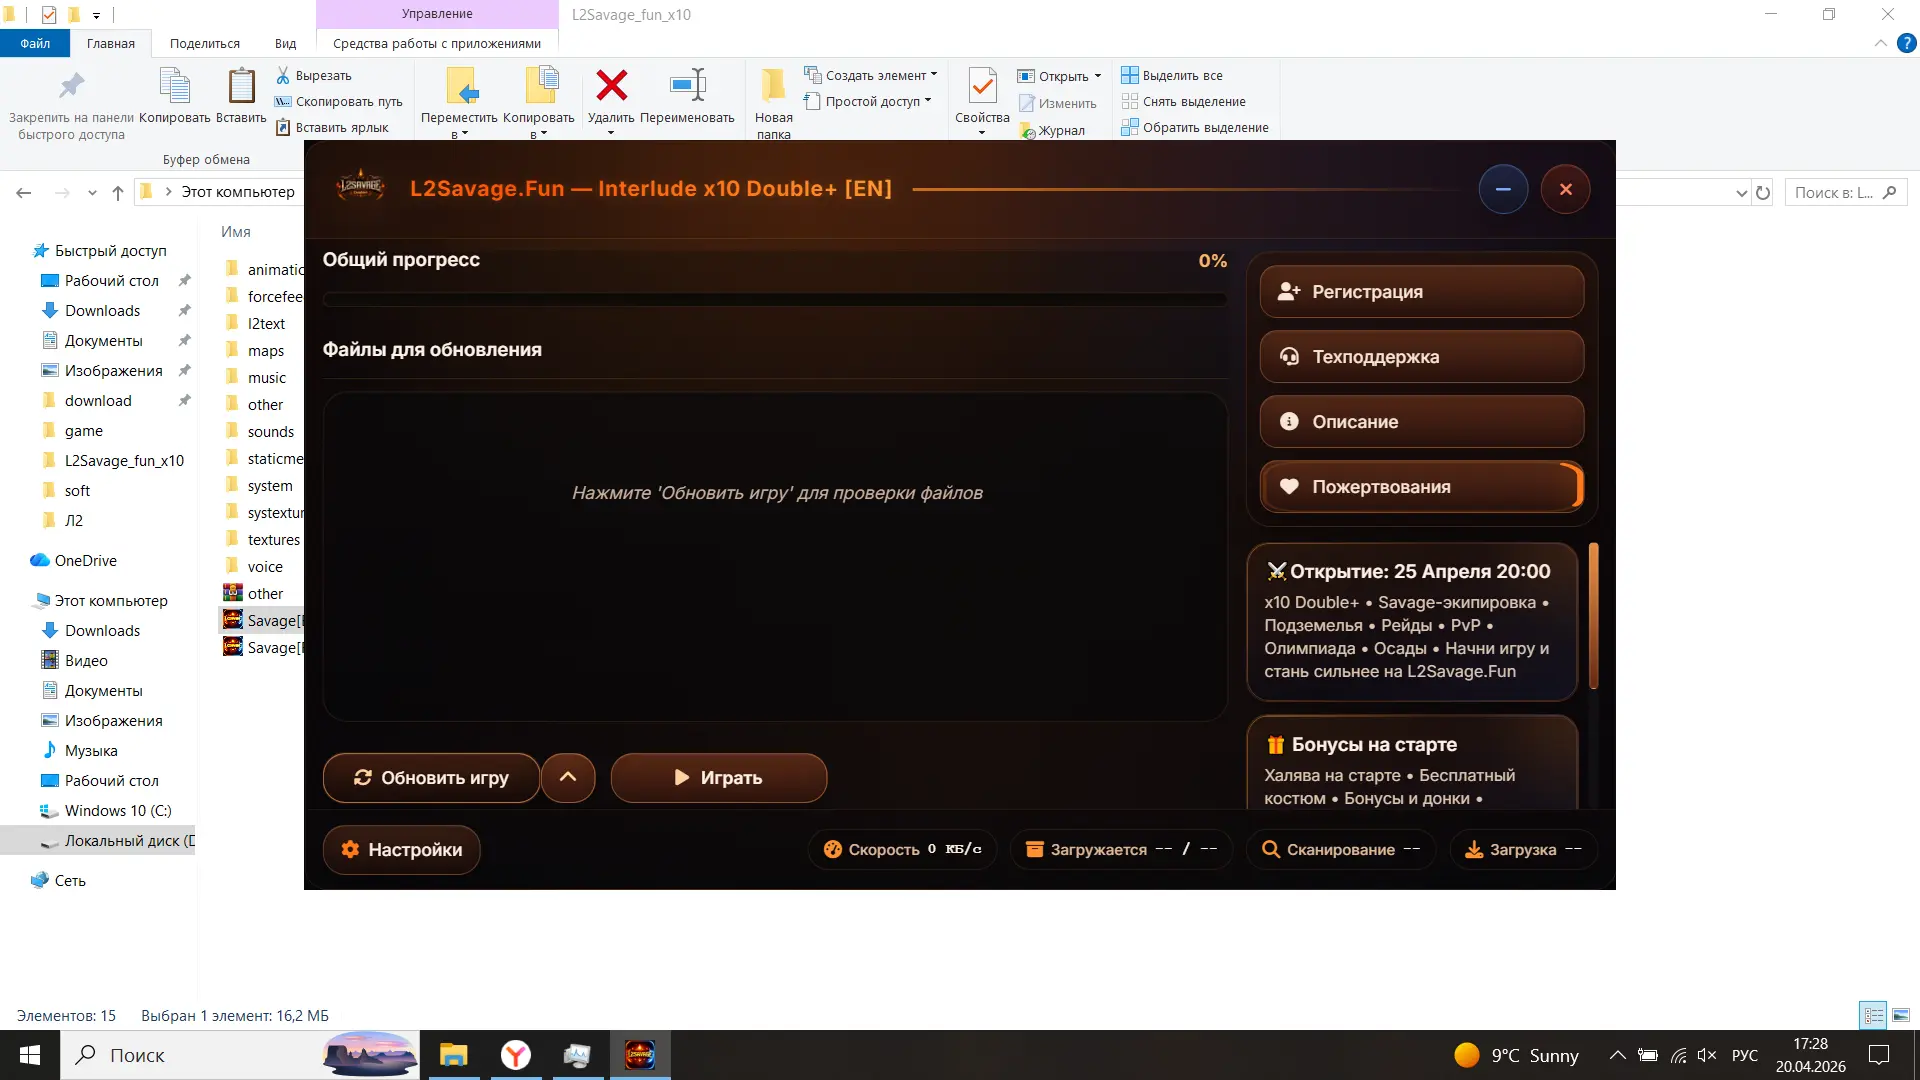1920x1080 pixels.
Task: Open the File menu tab
Action: (35, 43)
